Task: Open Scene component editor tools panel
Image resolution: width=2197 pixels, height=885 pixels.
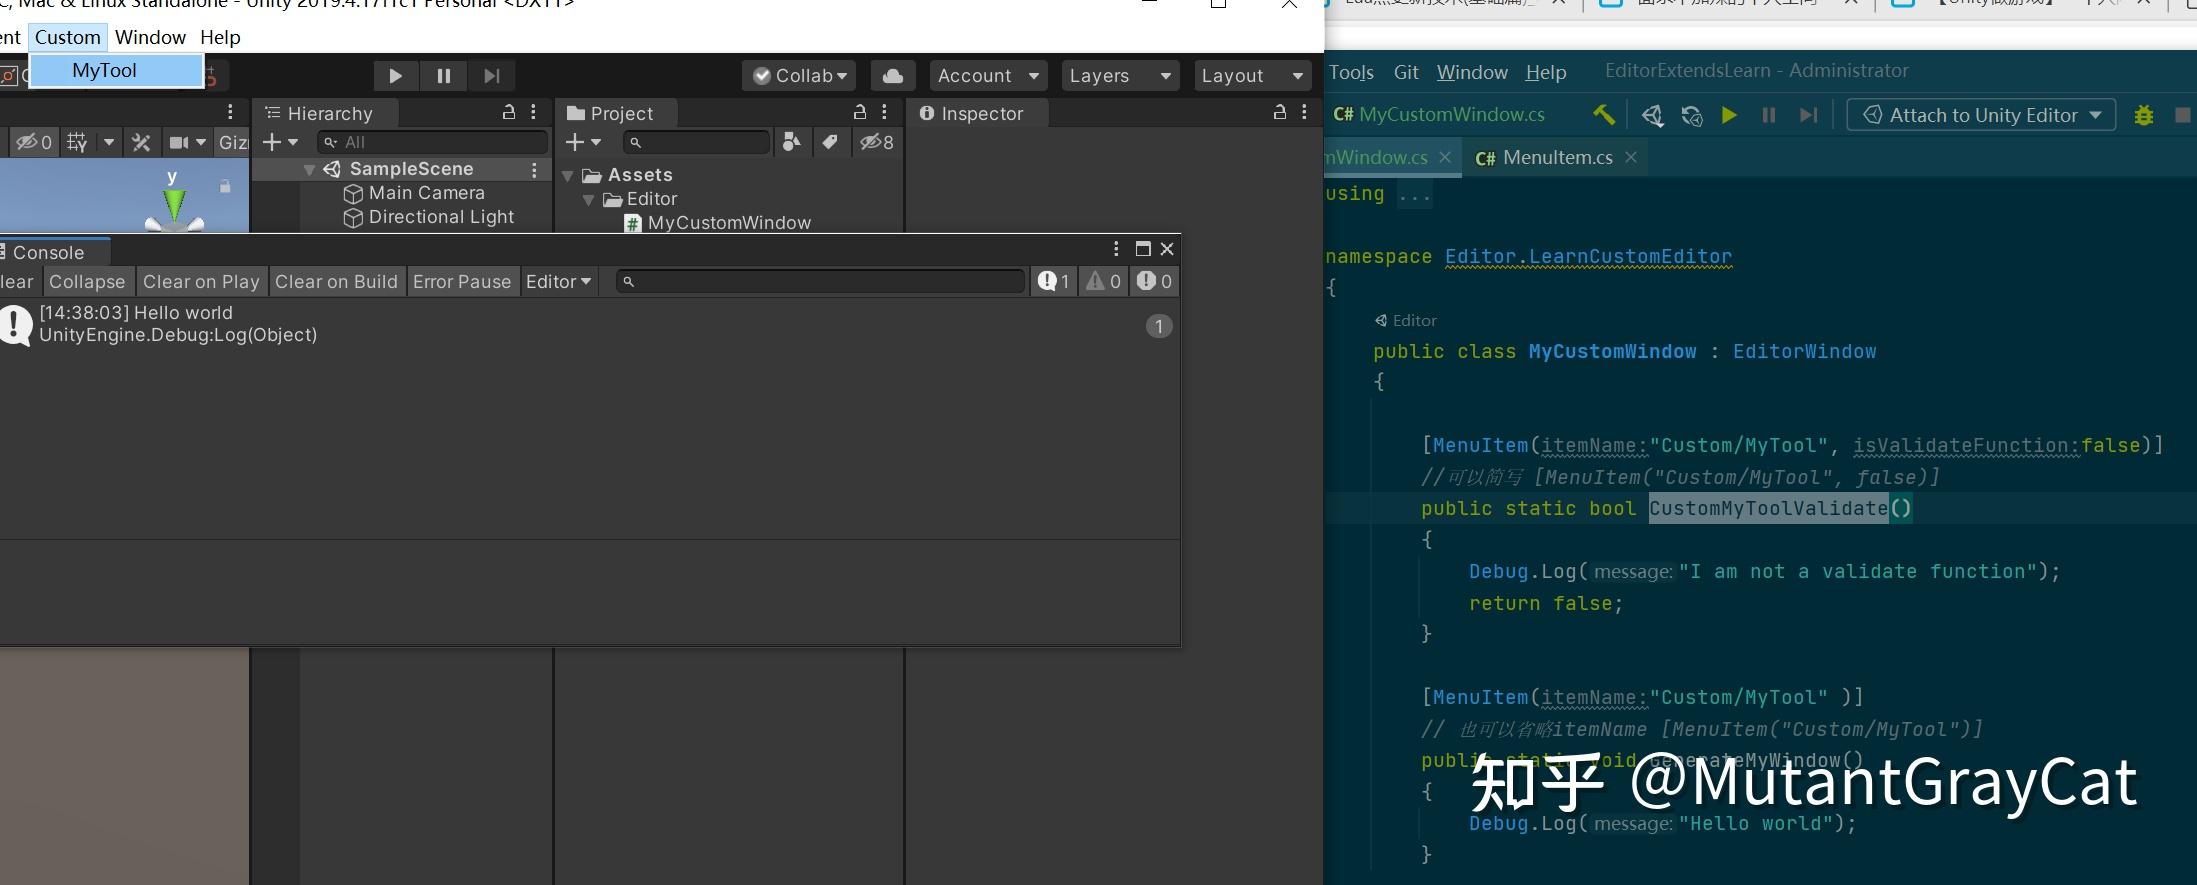Action: (141, 142)
